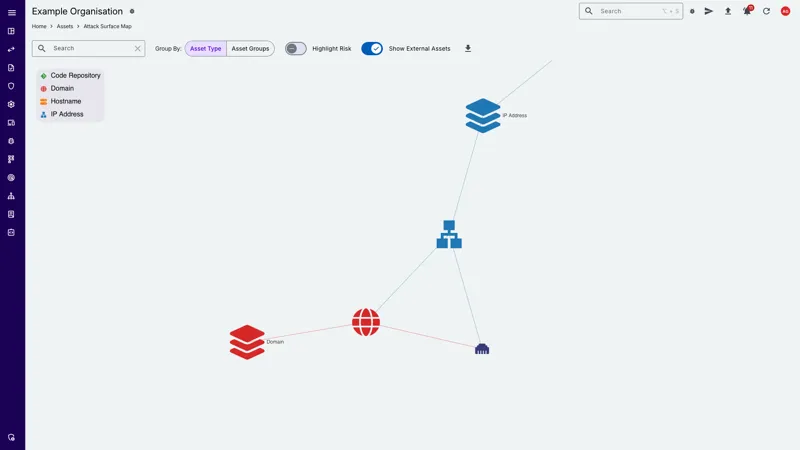The height and width of the screenshot is (450, 800).
Task: Select the blue IP Address stack node
Action: [483, 115]
